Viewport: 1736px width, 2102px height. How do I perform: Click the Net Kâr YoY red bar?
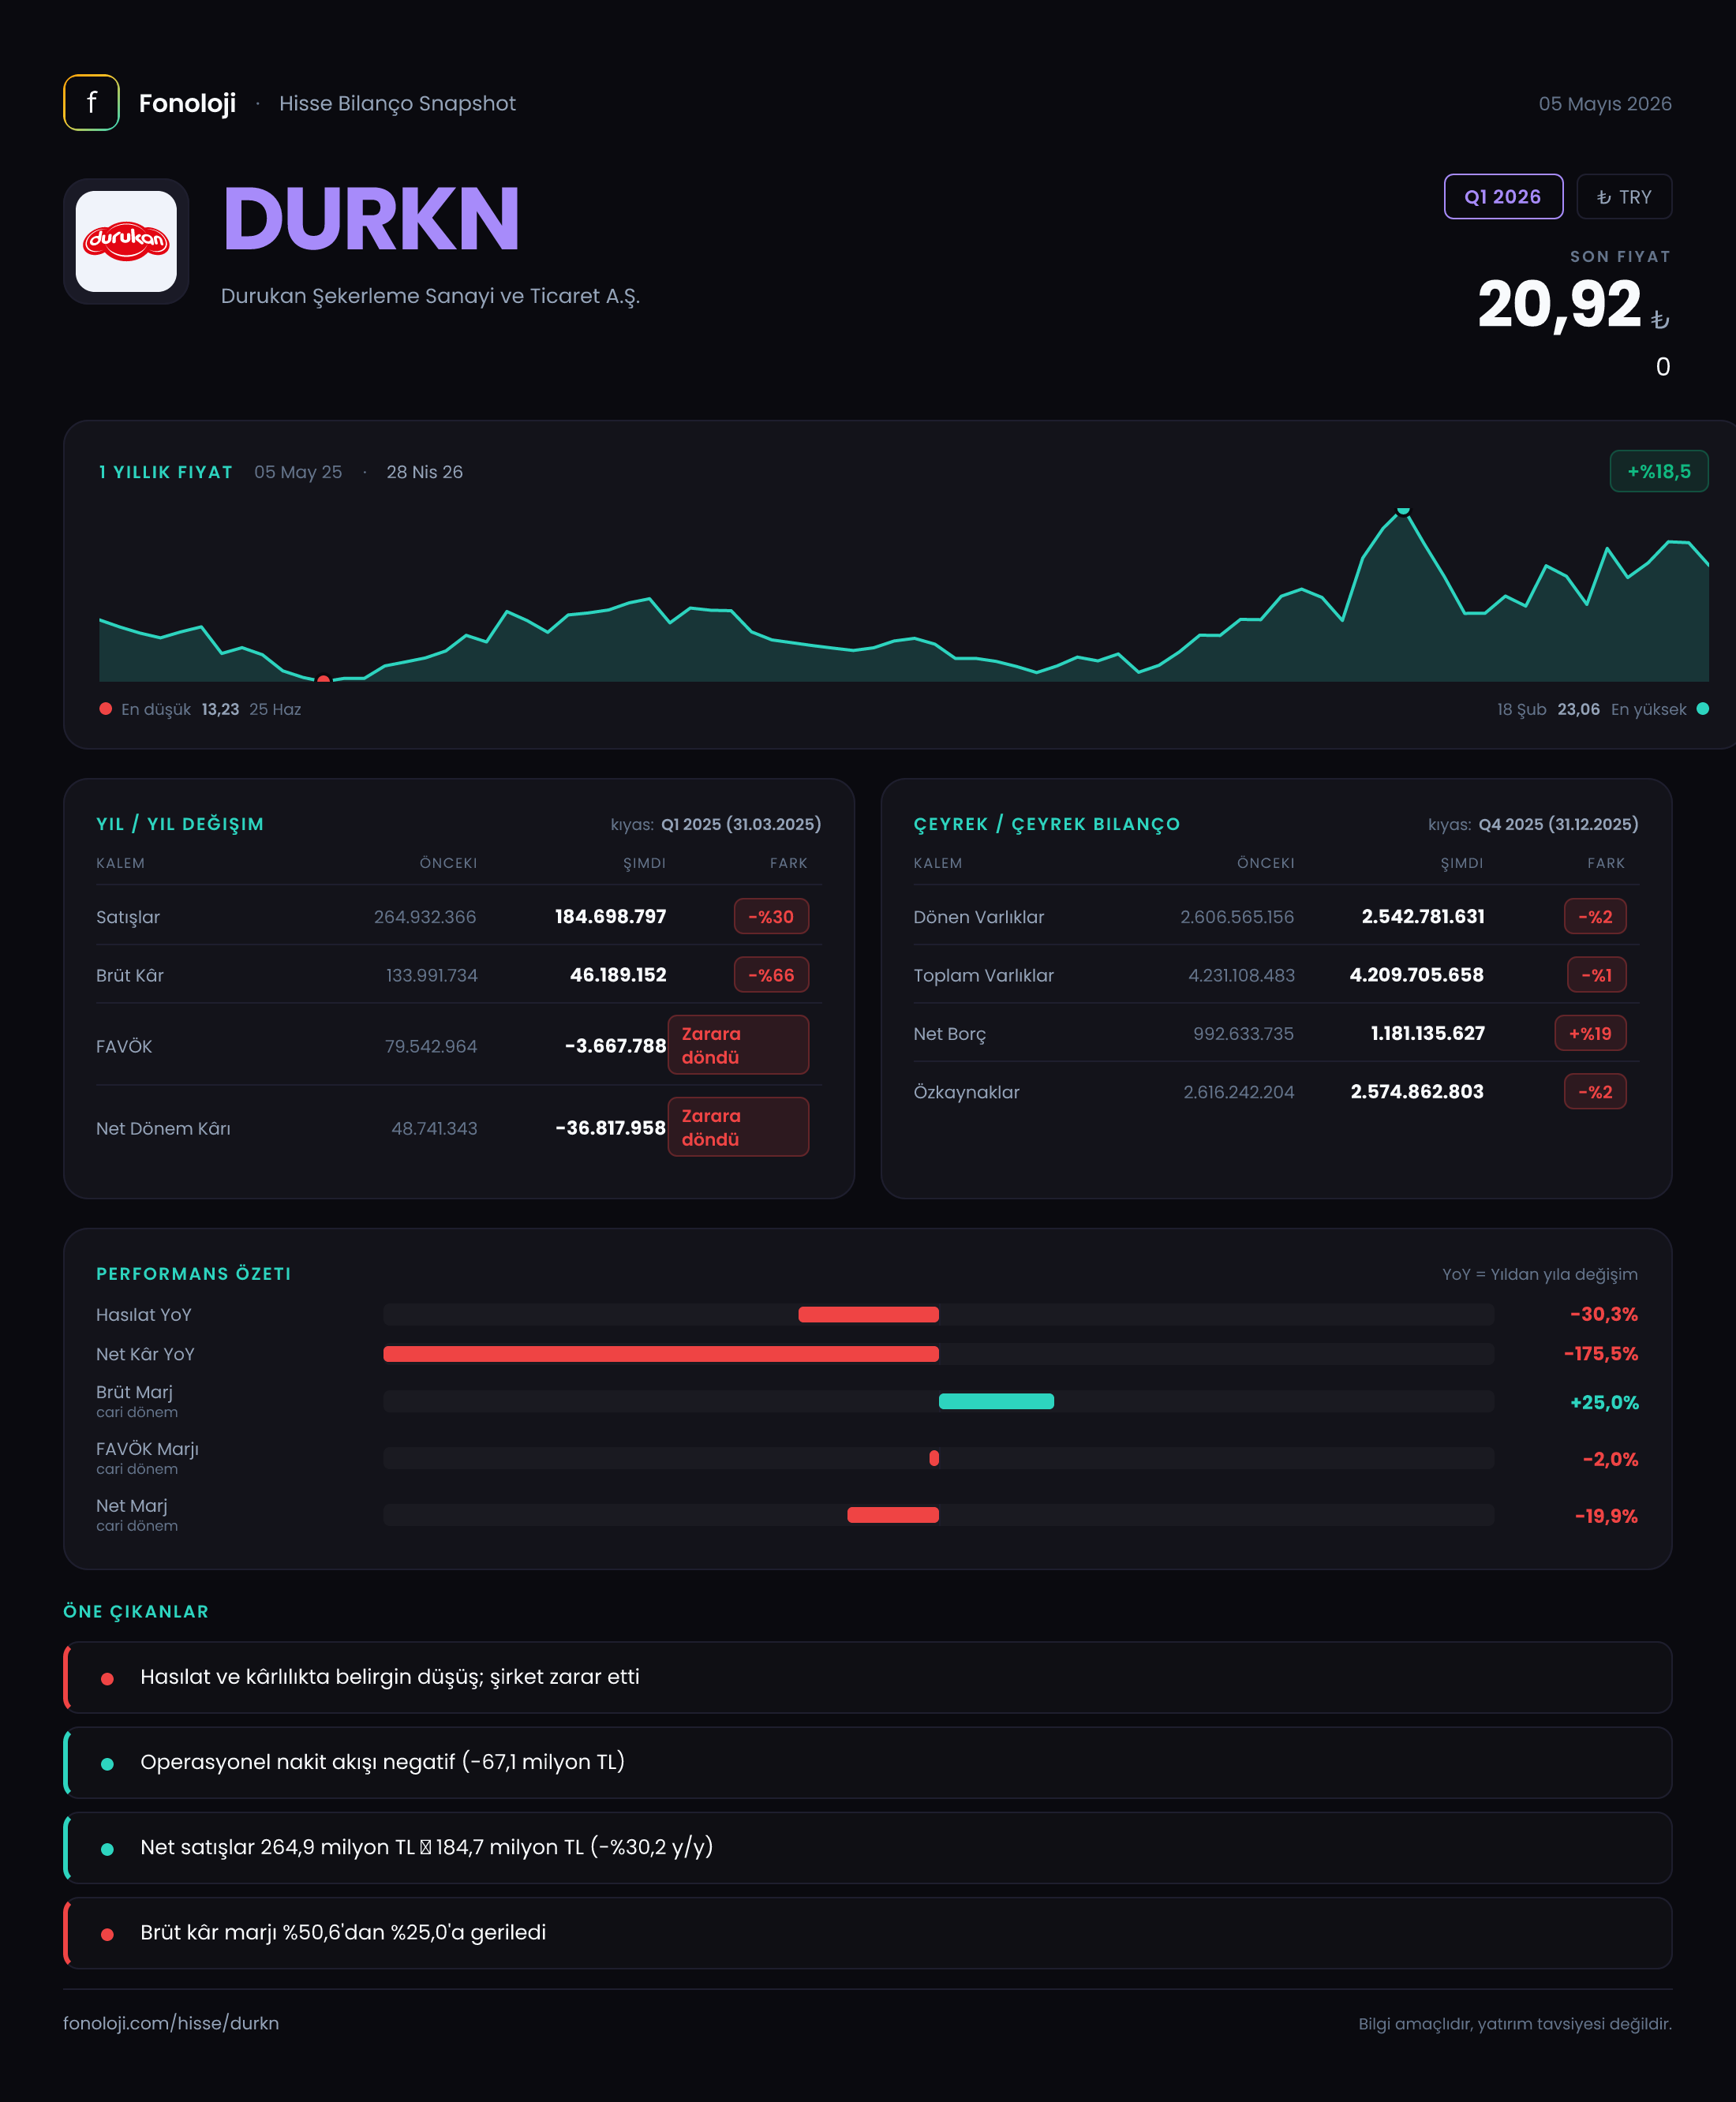tap(661, 1354)
